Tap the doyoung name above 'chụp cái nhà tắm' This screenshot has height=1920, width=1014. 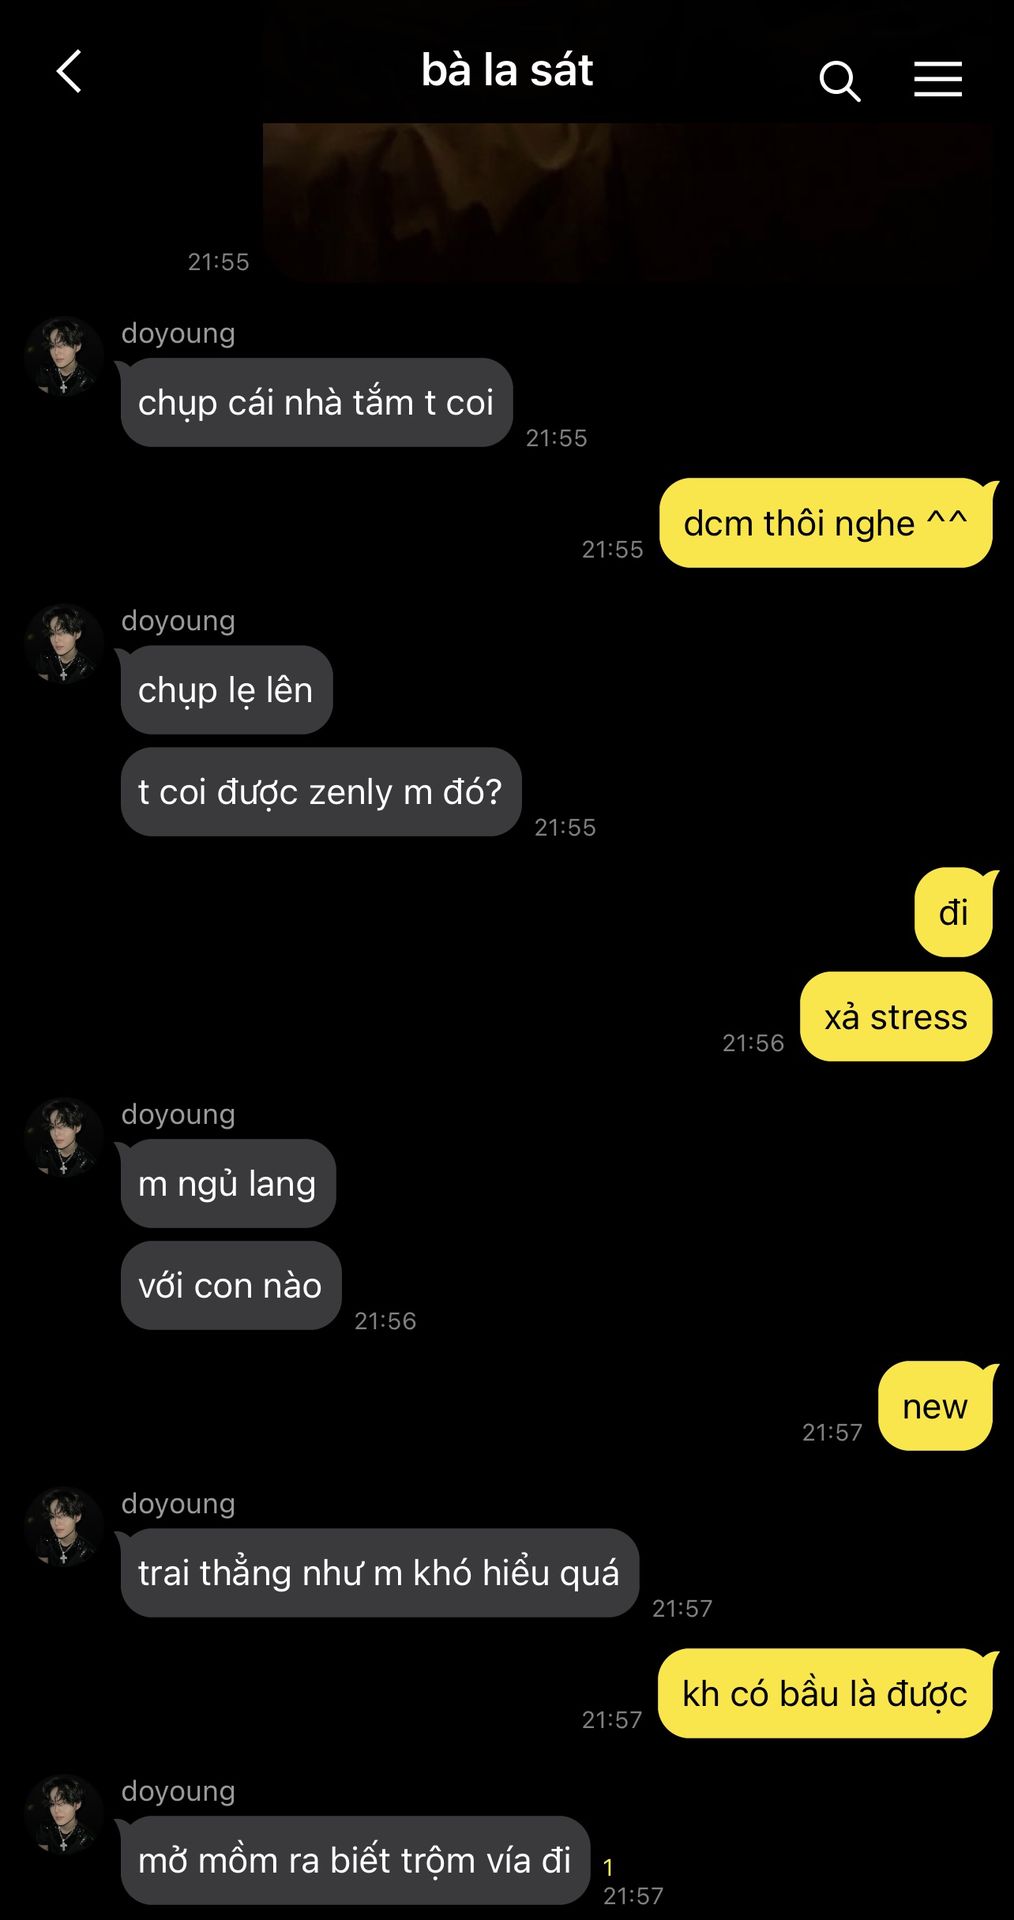pos(178,333)
